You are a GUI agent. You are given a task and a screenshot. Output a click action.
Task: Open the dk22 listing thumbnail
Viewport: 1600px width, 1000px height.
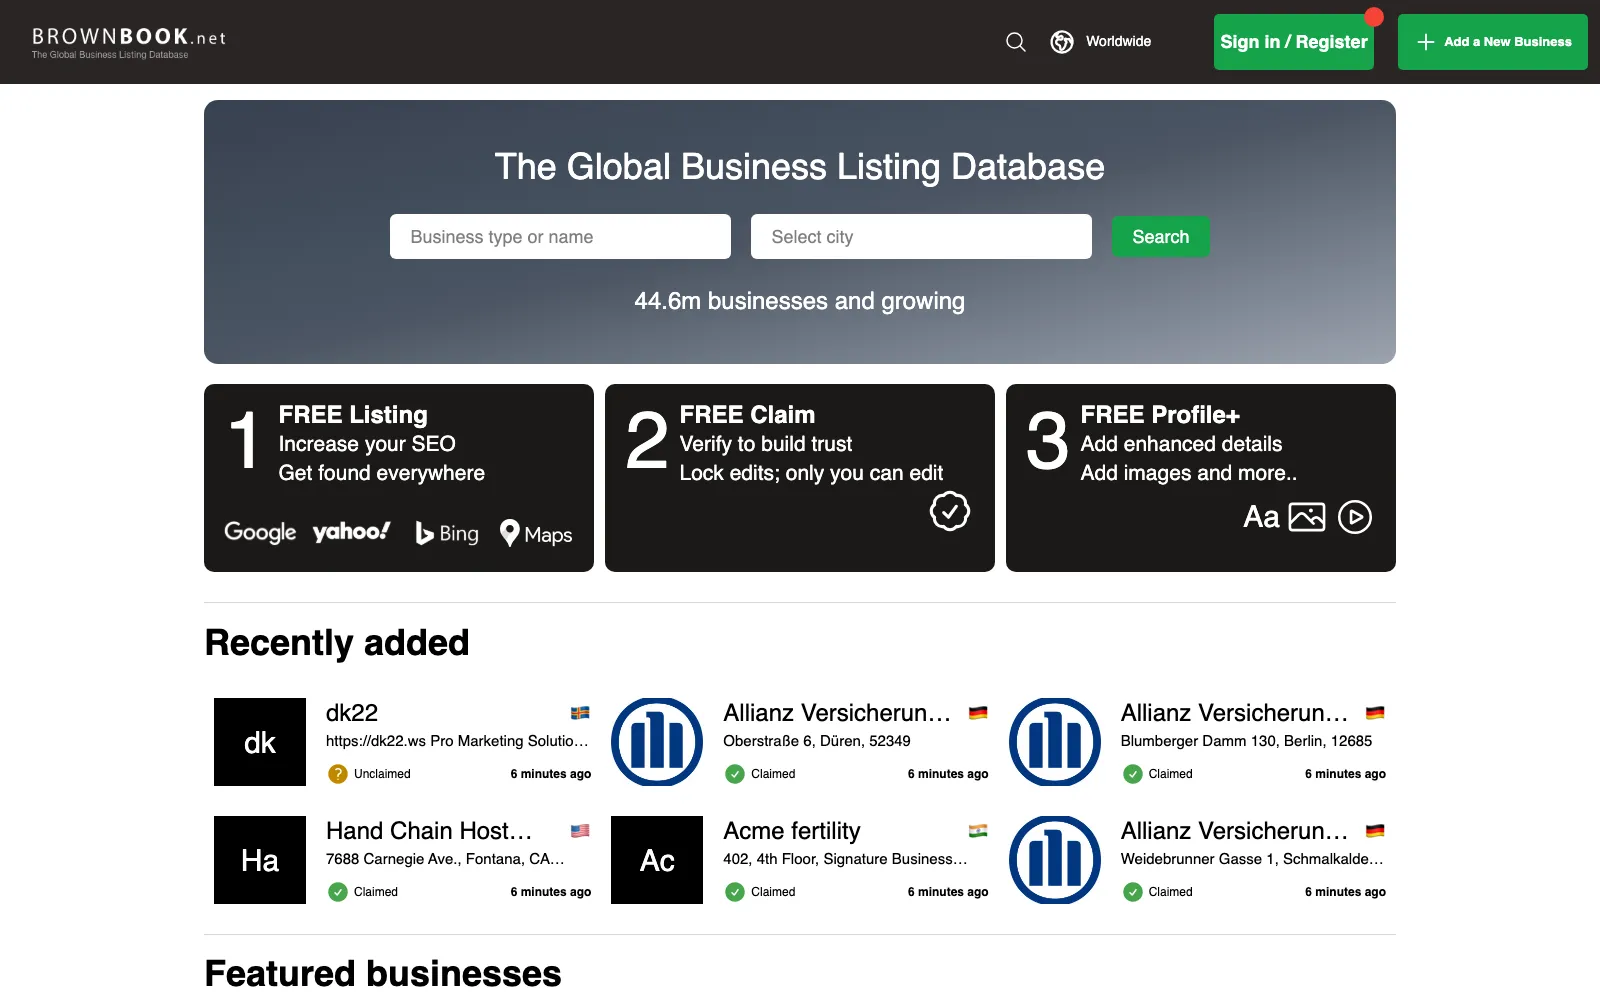pyautogui.click(x=260, y=742)
